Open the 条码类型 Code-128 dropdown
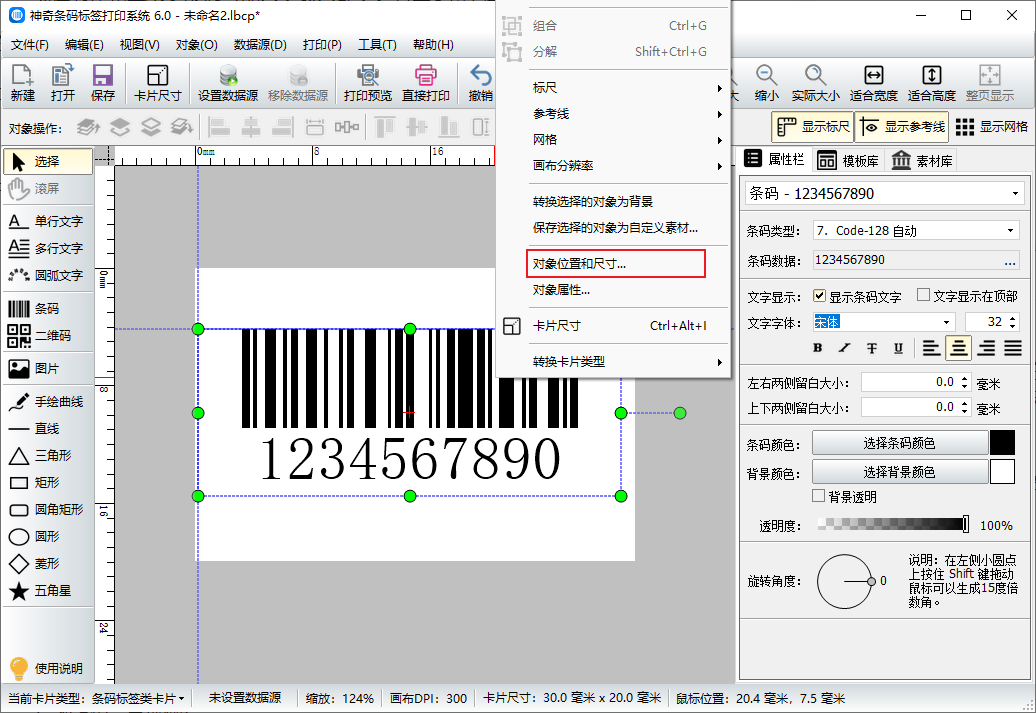Viewport: 1036px width, 713px height. pyautogui.click(x=1010, y=231)
